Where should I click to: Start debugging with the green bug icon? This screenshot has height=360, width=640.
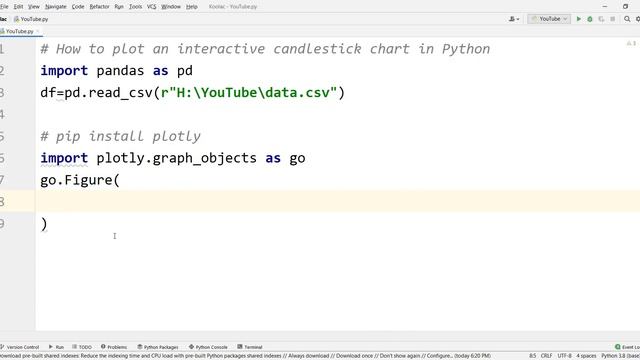(x=590, y=19)
